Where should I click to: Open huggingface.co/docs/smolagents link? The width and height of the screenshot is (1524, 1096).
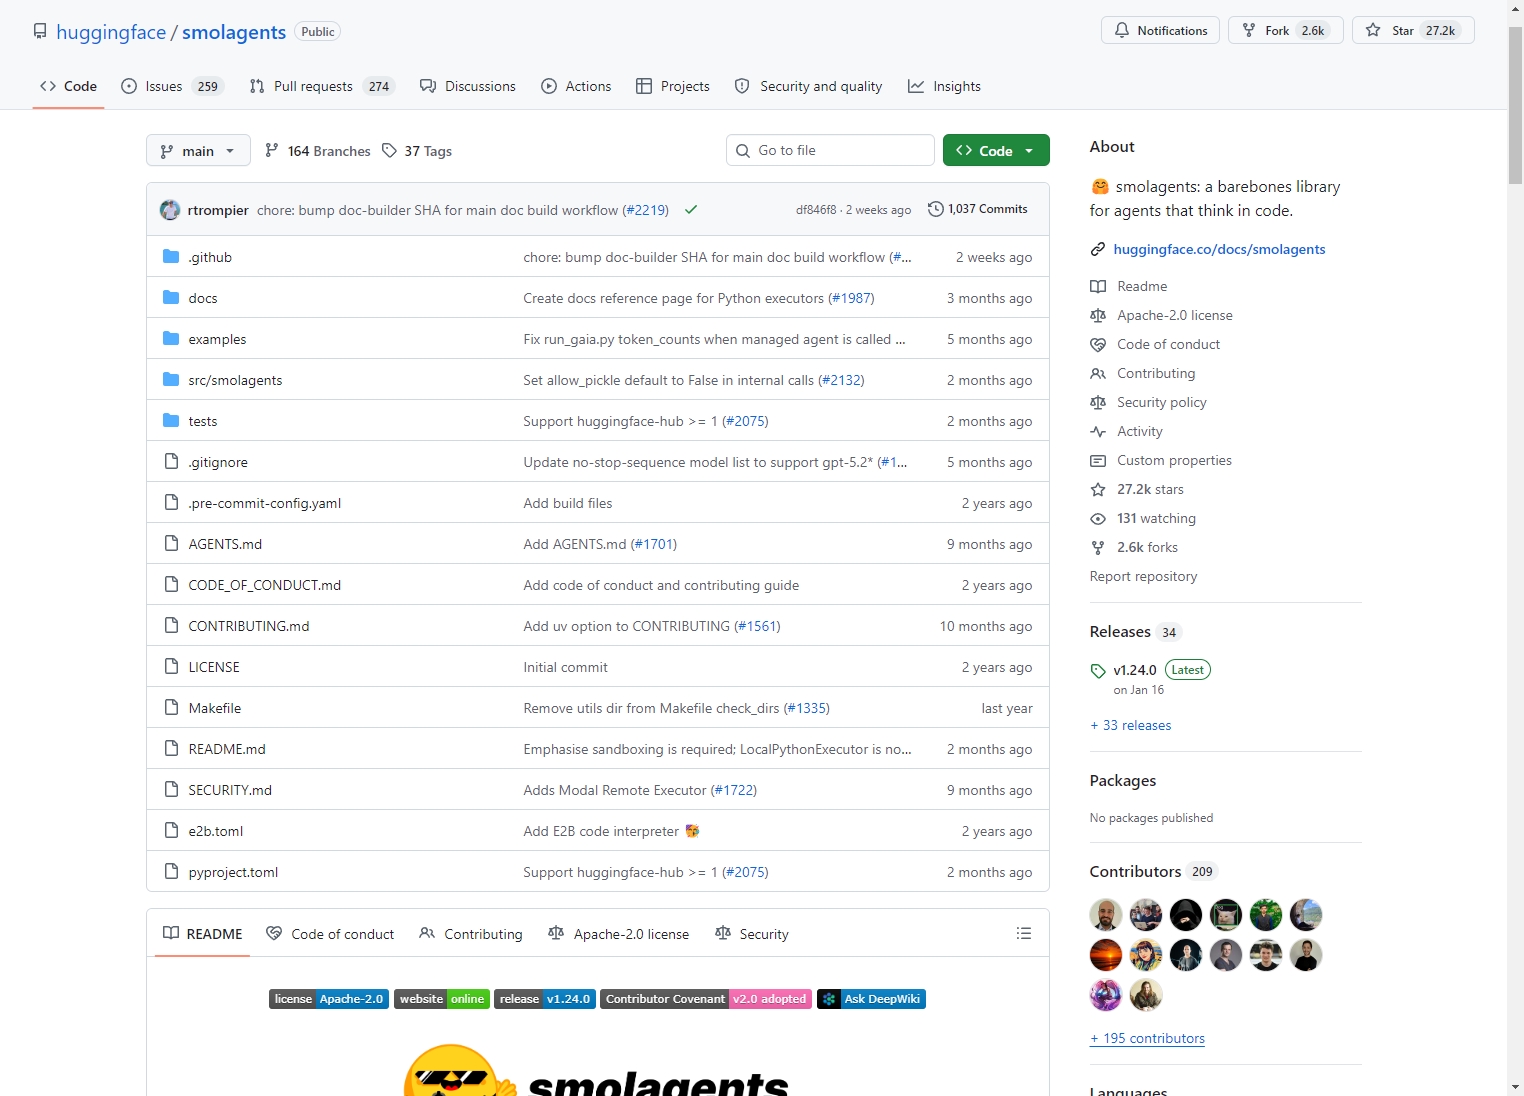pyautogui.click(x=1219, y=249)
